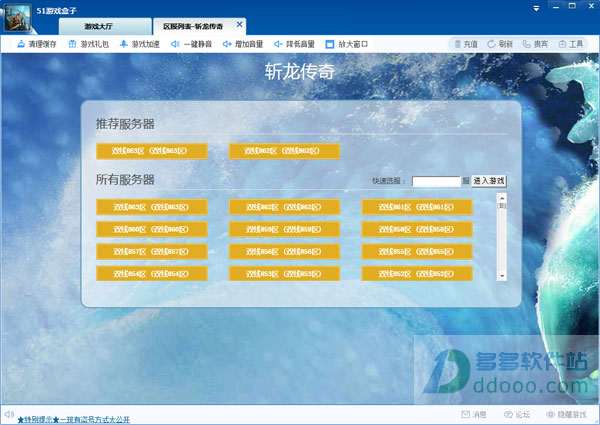Click the 刷新 refresh button
Image resolution: width=600 pixels, height=425 pixels.
pos(500,44)
